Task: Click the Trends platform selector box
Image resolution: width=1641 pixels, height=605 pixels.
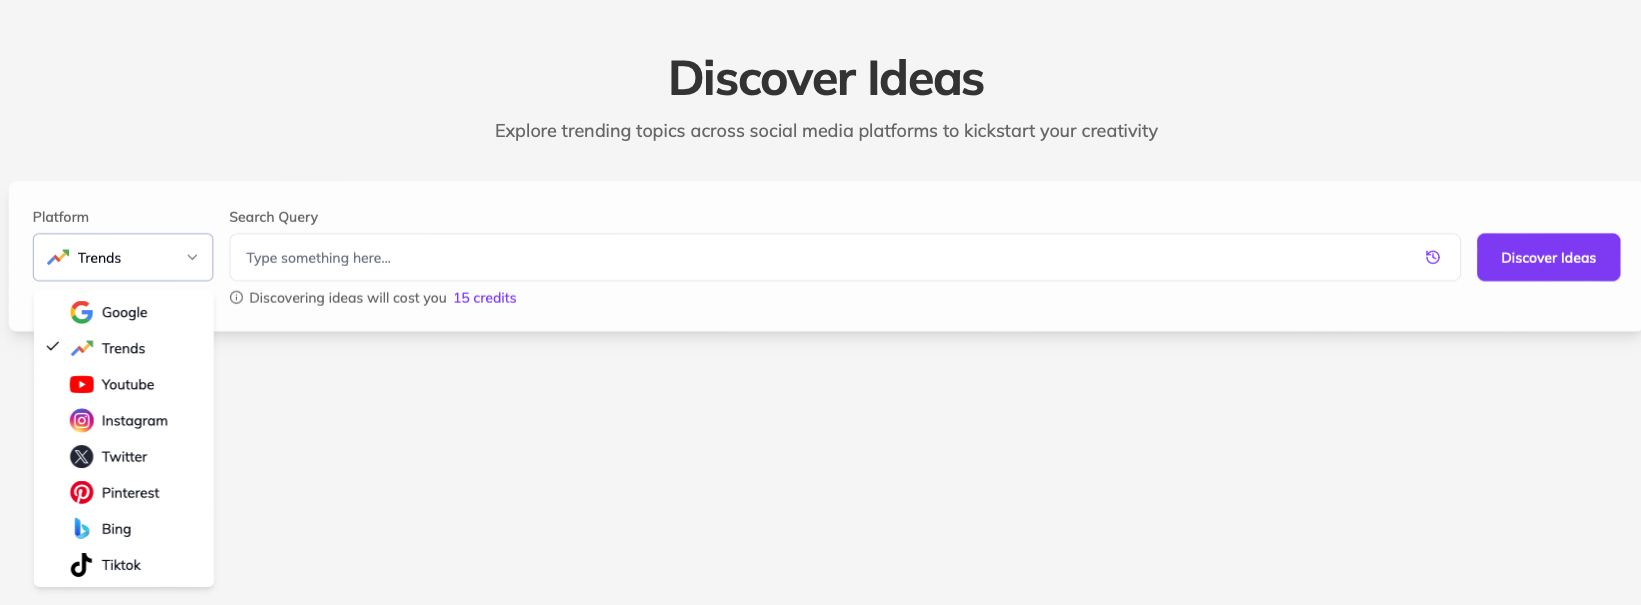Action: (x=123, y=257)
